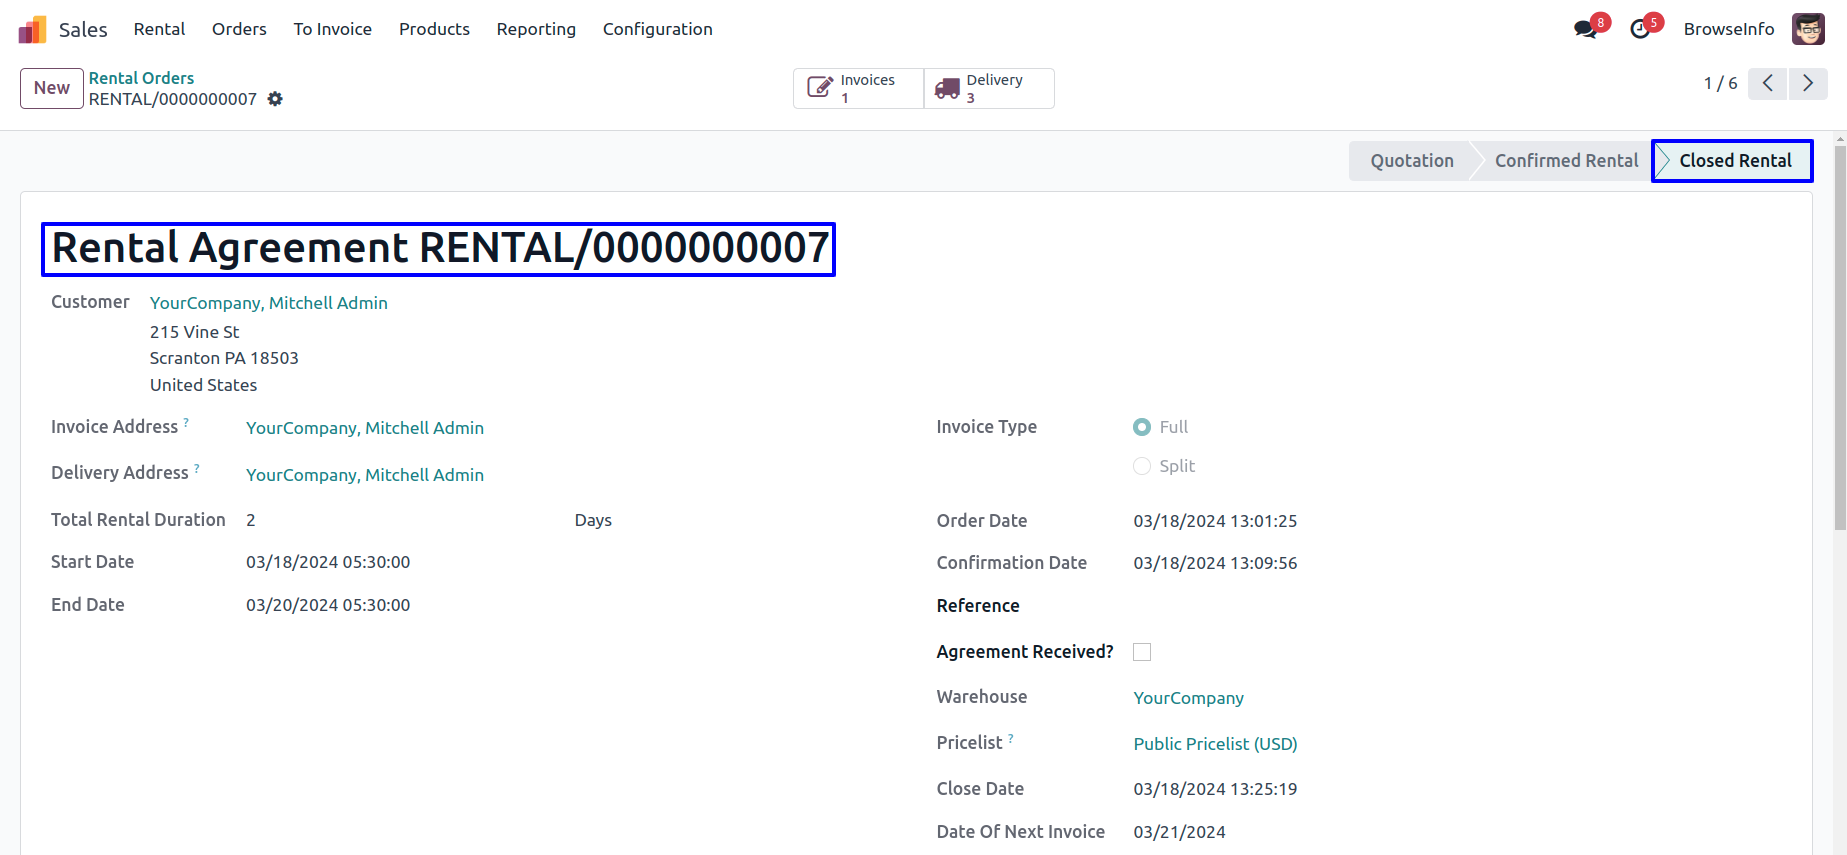This screenshot has height=855, width=1847.
Task: Open the YourCompany warehouse link
Action: (x=1189, y=698)
